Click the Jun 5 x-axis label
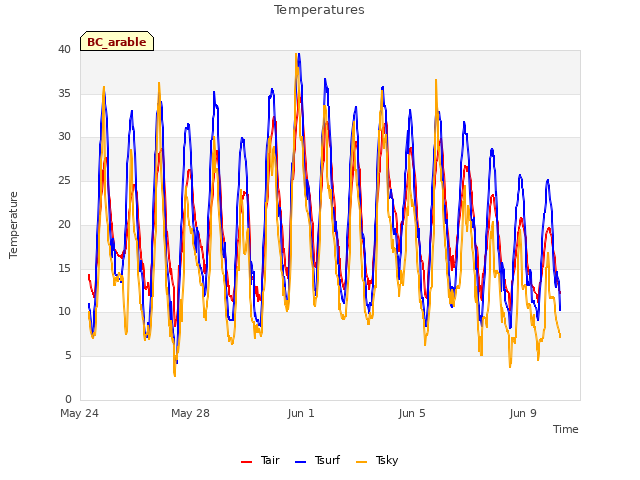This screenshot has width=640, height=480. 412,413
